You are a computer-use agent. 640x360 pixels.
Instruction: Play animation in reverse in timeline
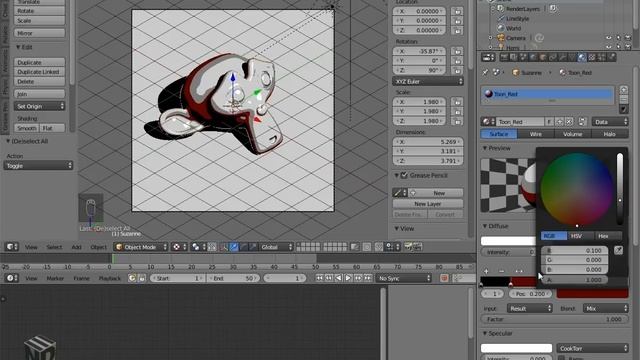[338, 278]
